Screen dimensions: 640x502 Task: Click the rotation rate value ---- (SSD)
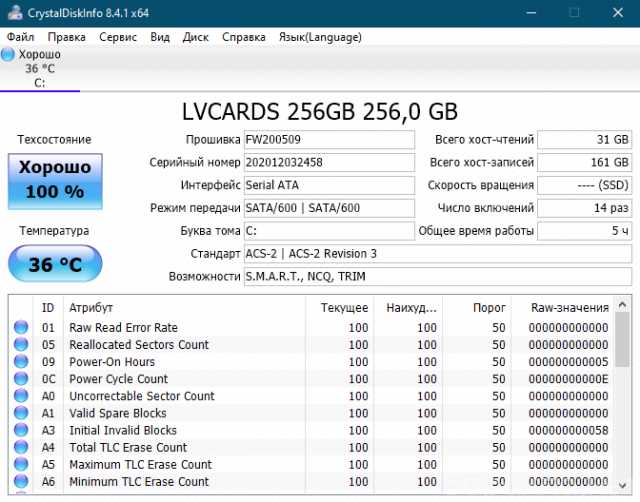click(584, 185)
